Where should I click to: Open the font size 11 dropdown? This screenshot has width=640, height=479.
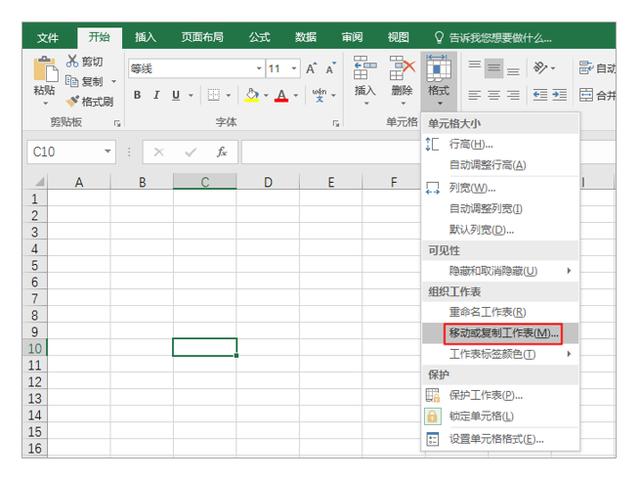click(x=294, y=68)
